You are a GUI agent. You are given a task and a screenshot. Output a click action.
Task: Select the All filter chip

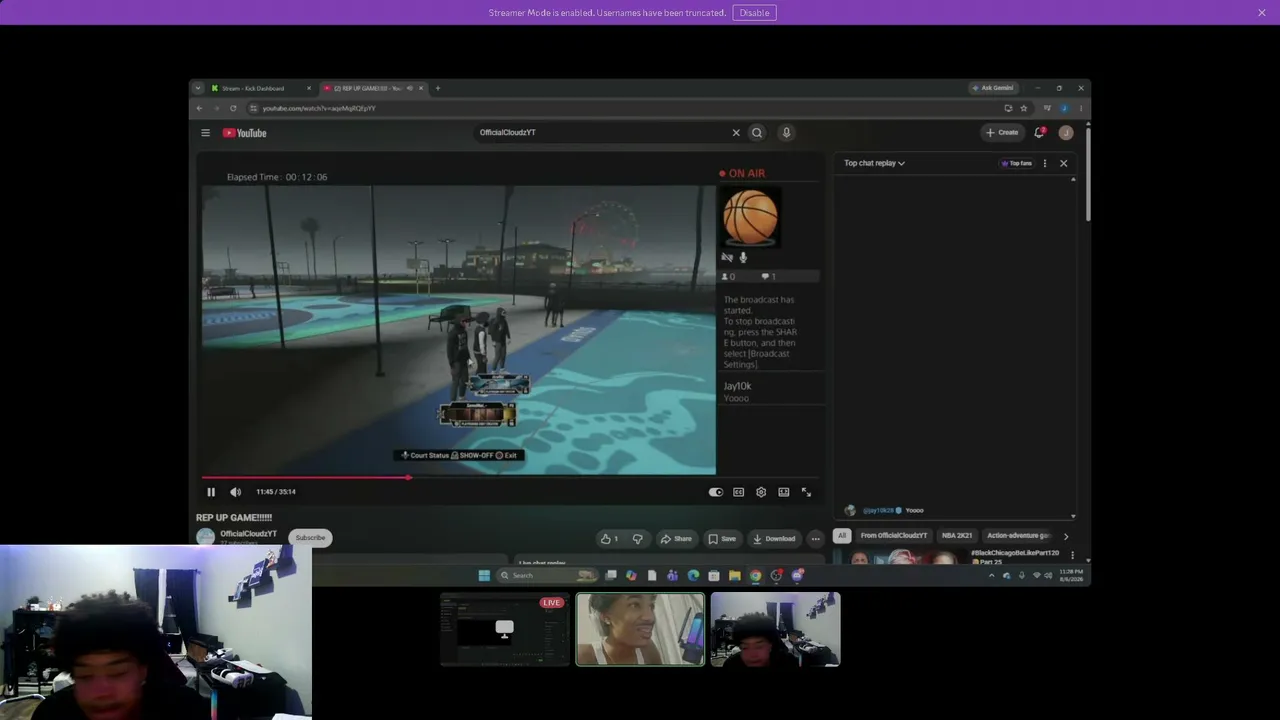pyautogui.click(x=842, y=536)
